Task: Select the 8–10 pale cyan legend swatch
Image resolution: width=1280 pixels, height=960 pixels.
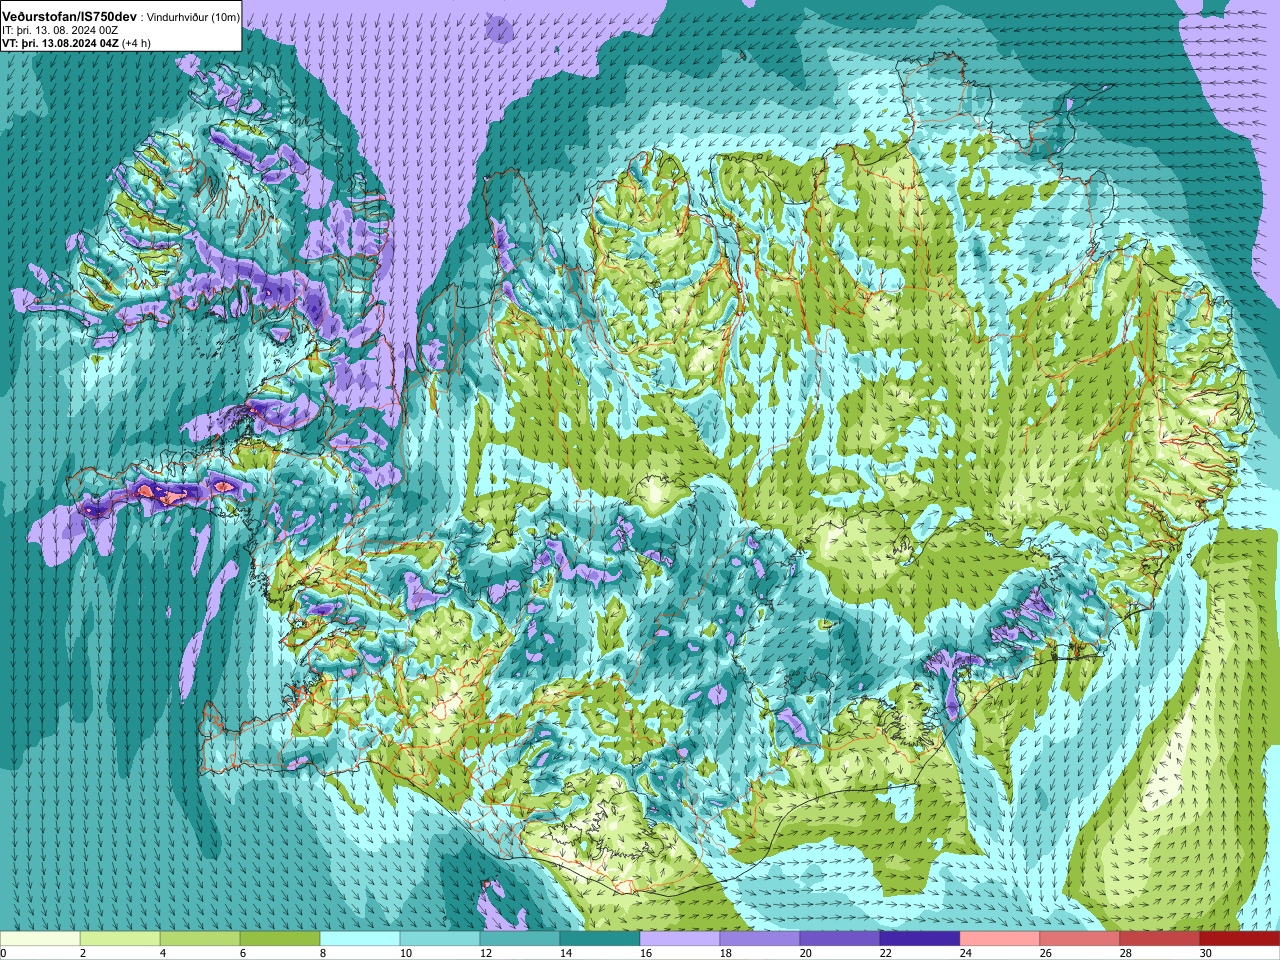Action: coord(360,939)
